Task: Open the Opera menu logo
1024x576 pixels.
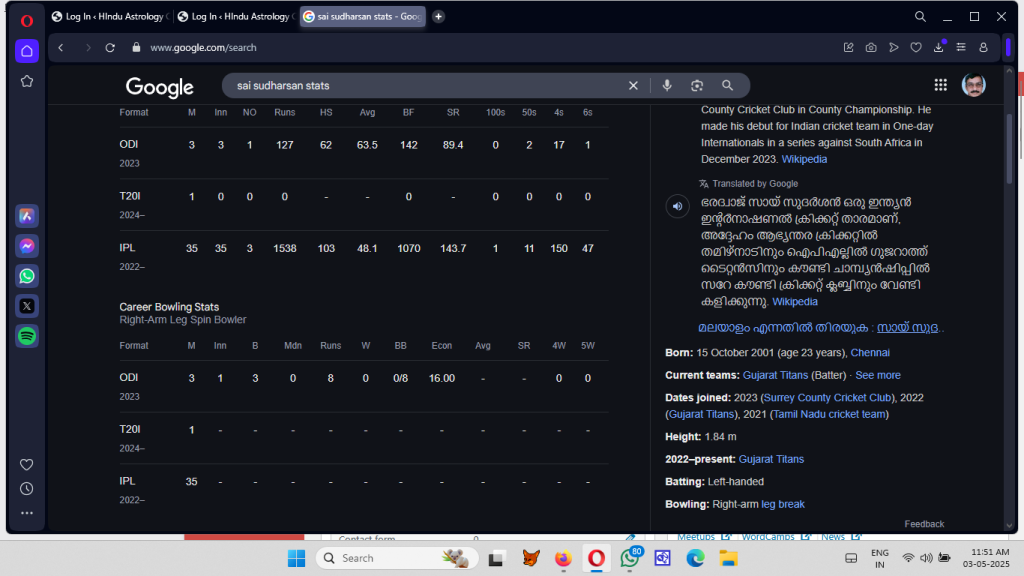Action: [x=27, y=20]
